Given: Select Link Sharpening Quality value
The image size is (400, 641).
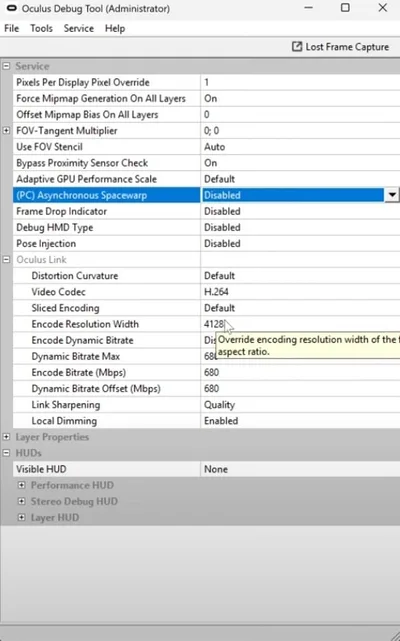Looking at the screenshot, I should (x=300, y=405).
